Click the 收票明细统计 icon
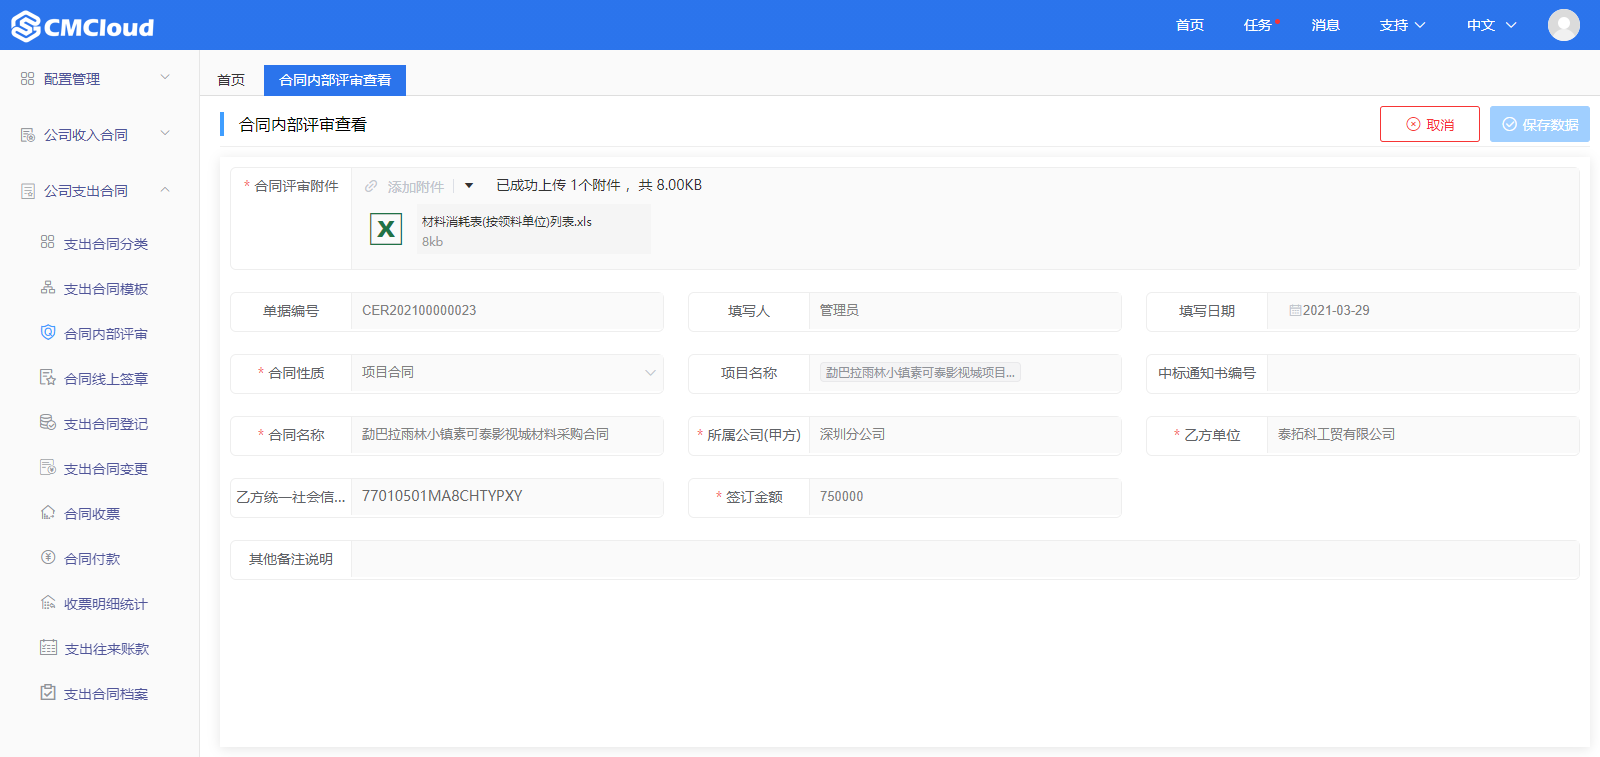1600x757 pixels. point(47,602)
